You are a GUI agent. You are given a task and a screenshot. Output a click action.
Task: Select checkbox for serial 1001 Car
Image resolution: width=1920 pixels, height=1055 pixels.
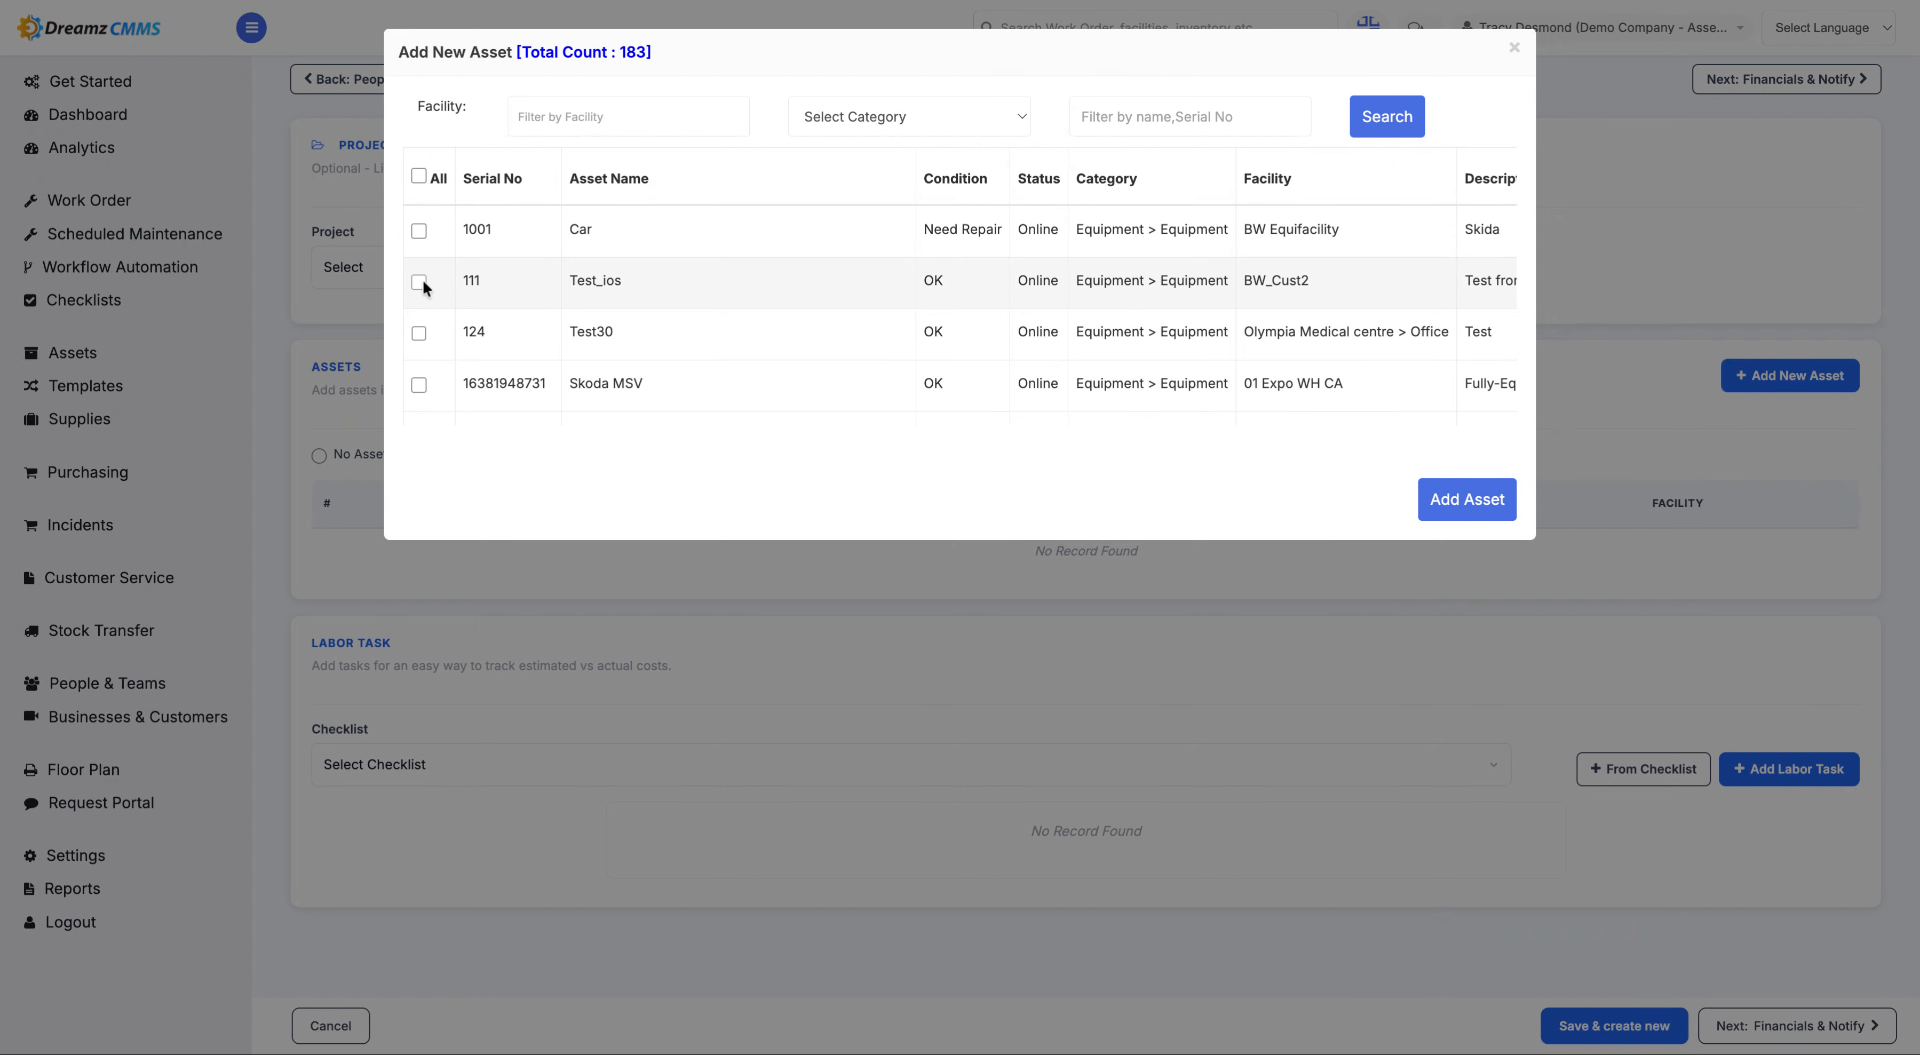tap(419, 231)
